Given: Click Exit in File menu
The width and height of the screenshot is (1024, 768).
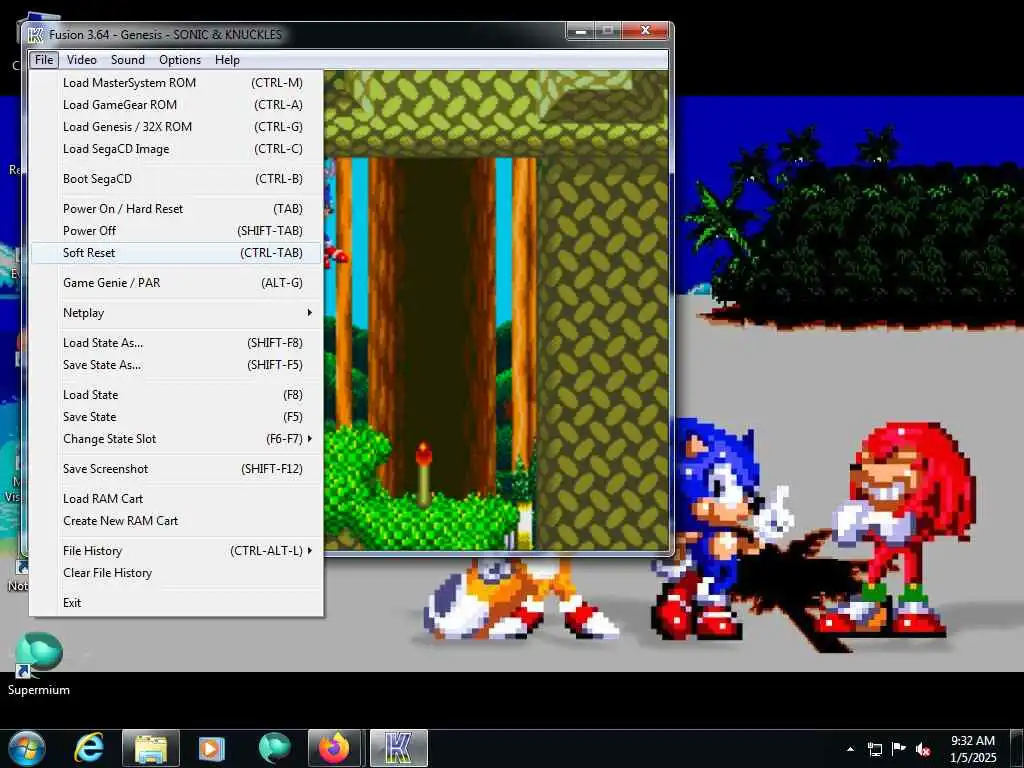Looking at the screenshot, I should pos(176,603).
